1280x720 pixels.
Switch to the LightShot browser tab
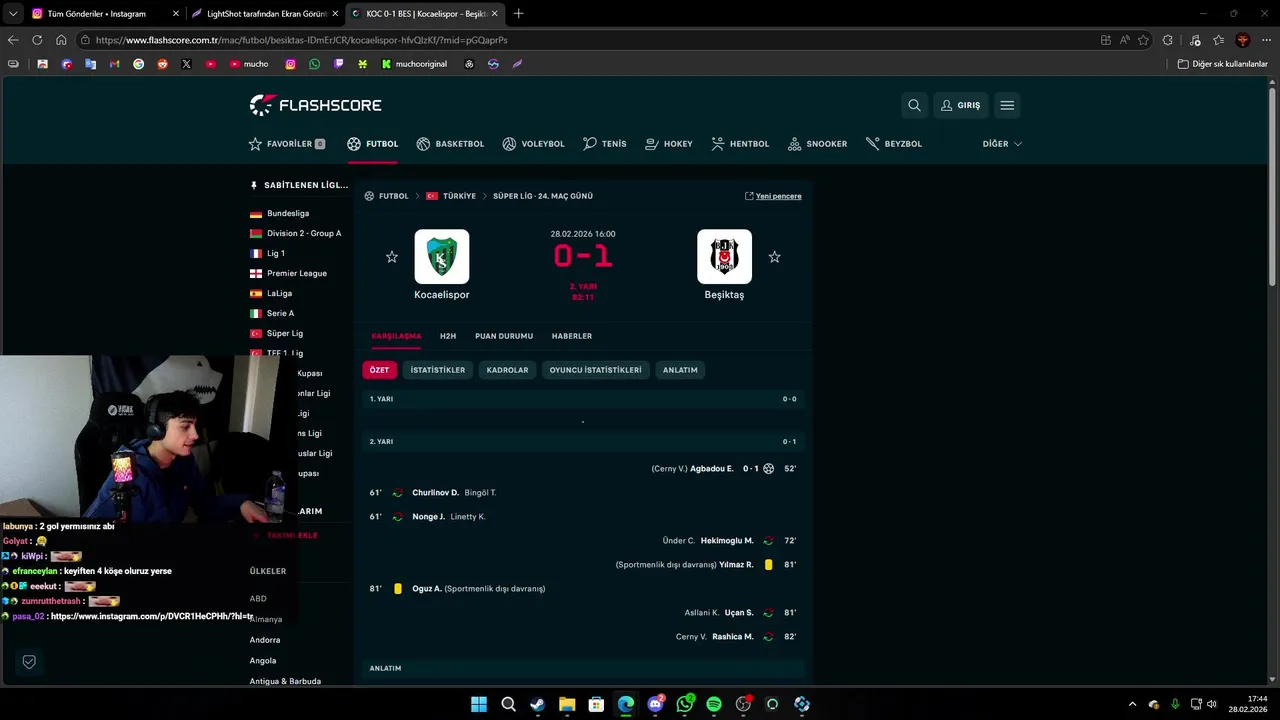264,14
